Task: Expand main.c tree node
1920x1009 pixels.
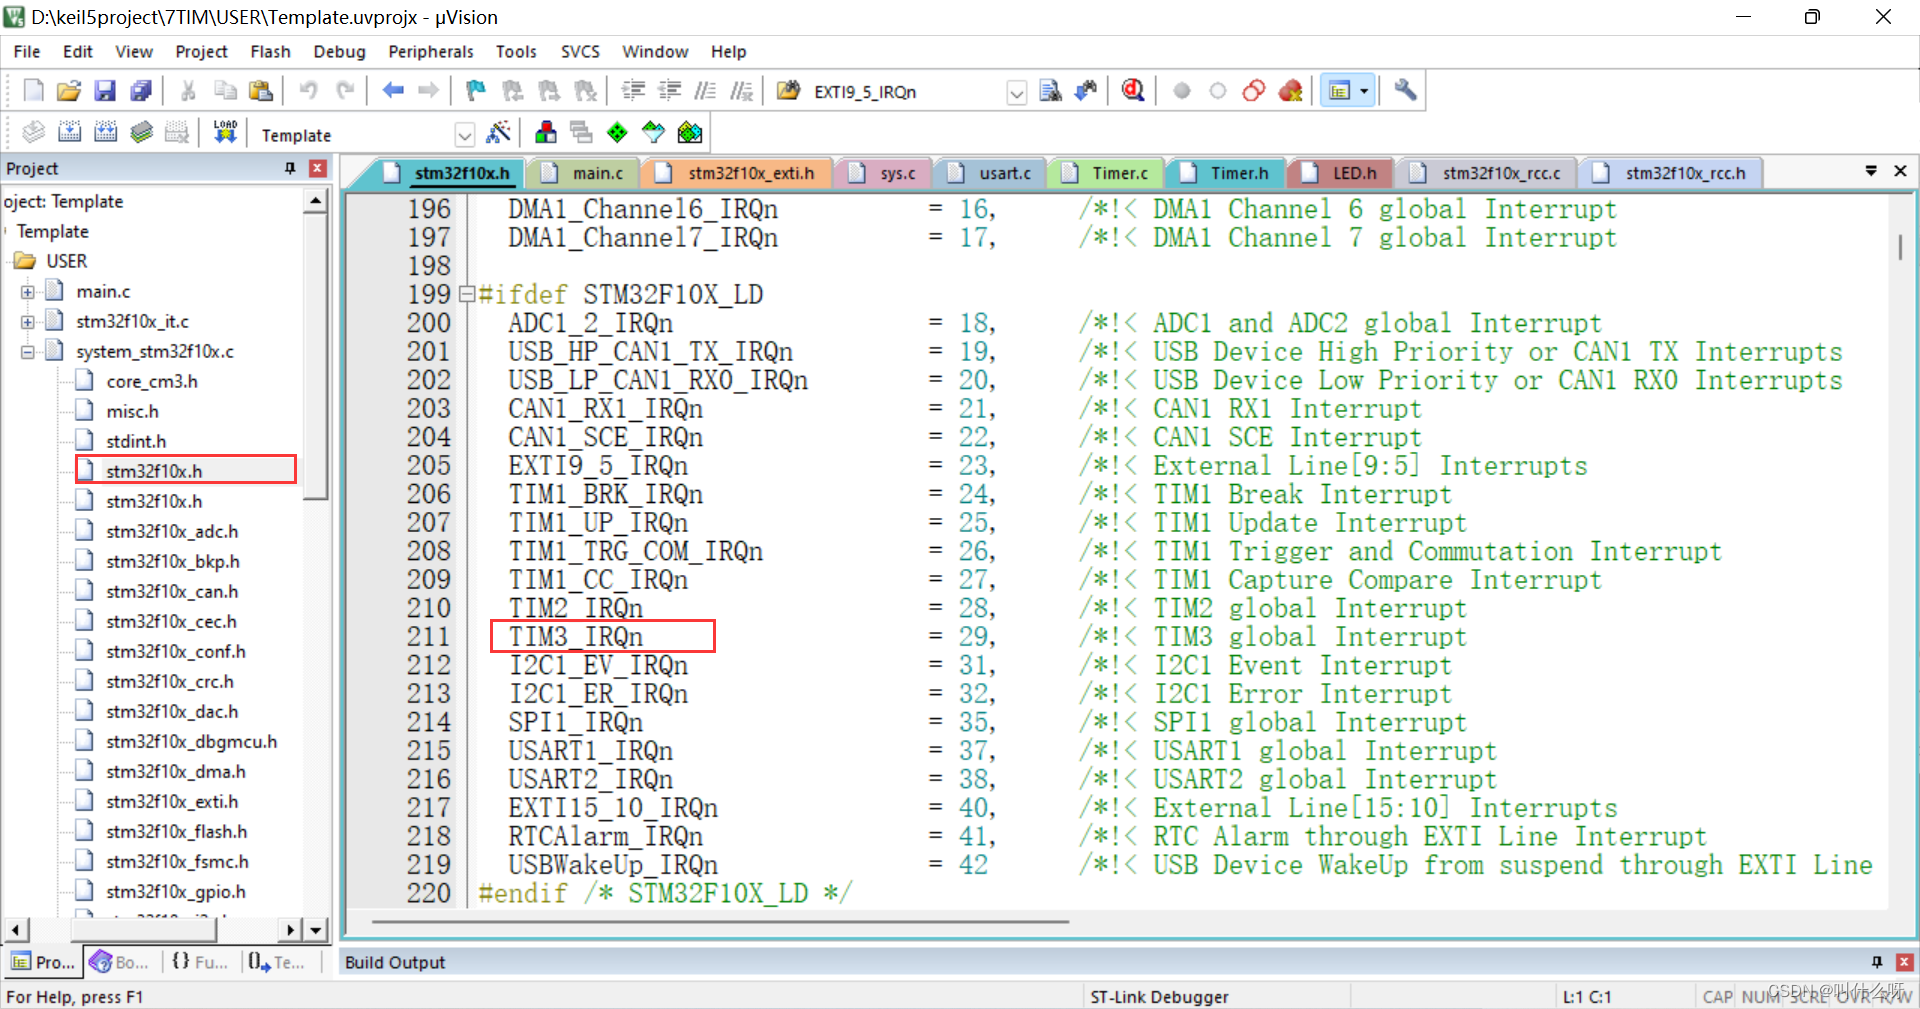Action: pyautogui.click(x=28, y=292)
